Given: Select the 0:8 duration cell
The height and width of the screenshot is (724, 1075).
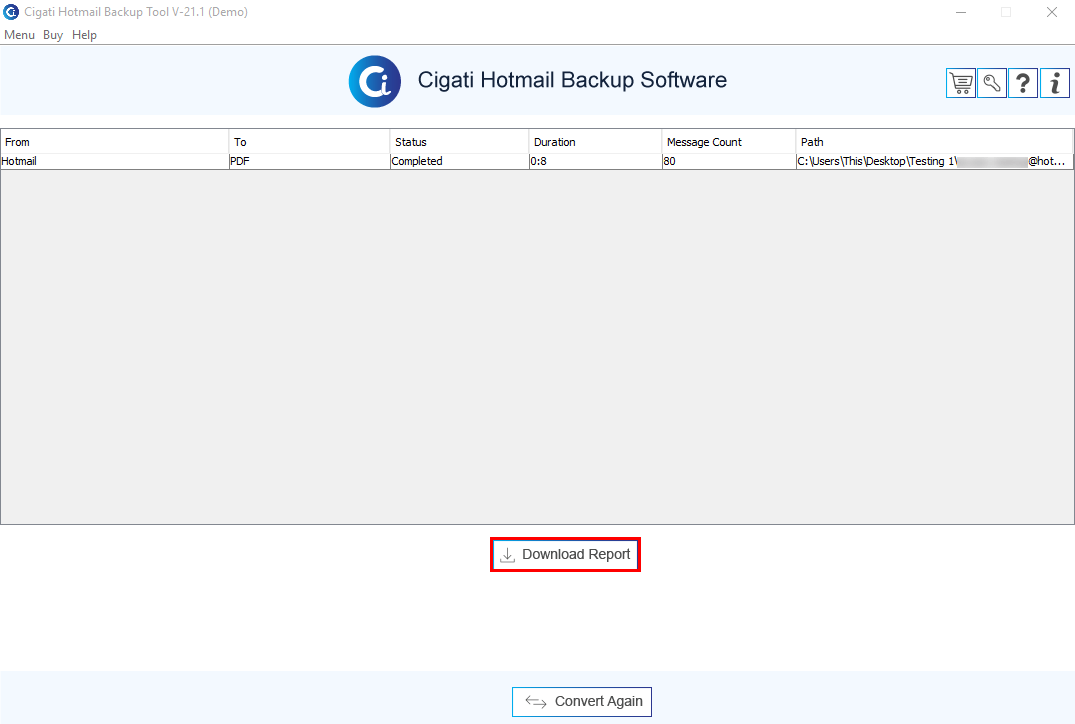Looking at the screenshot, I should (595, 161).
